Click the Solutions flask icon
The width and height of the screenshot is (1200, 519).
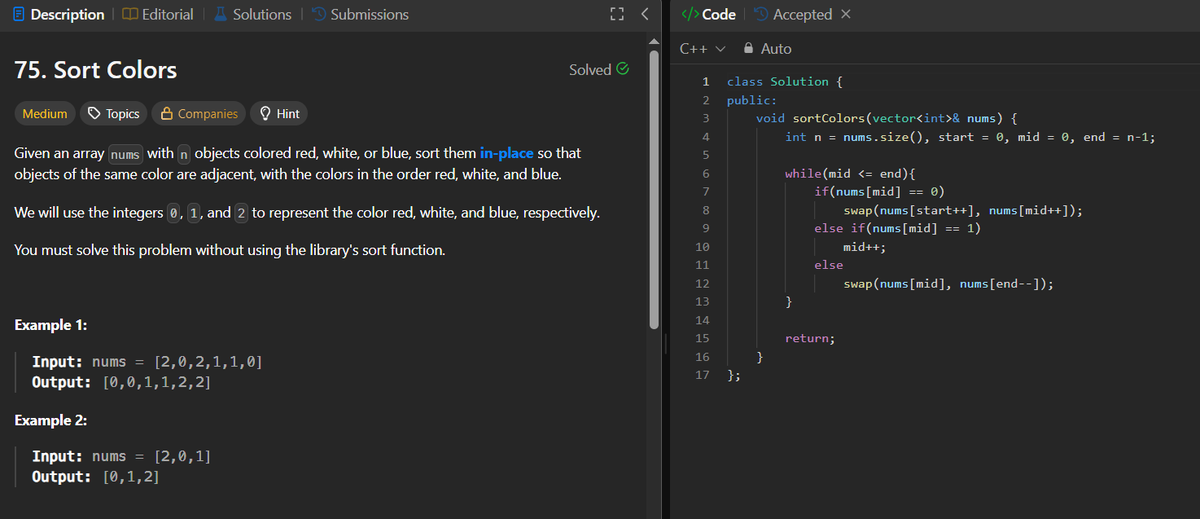219,14
